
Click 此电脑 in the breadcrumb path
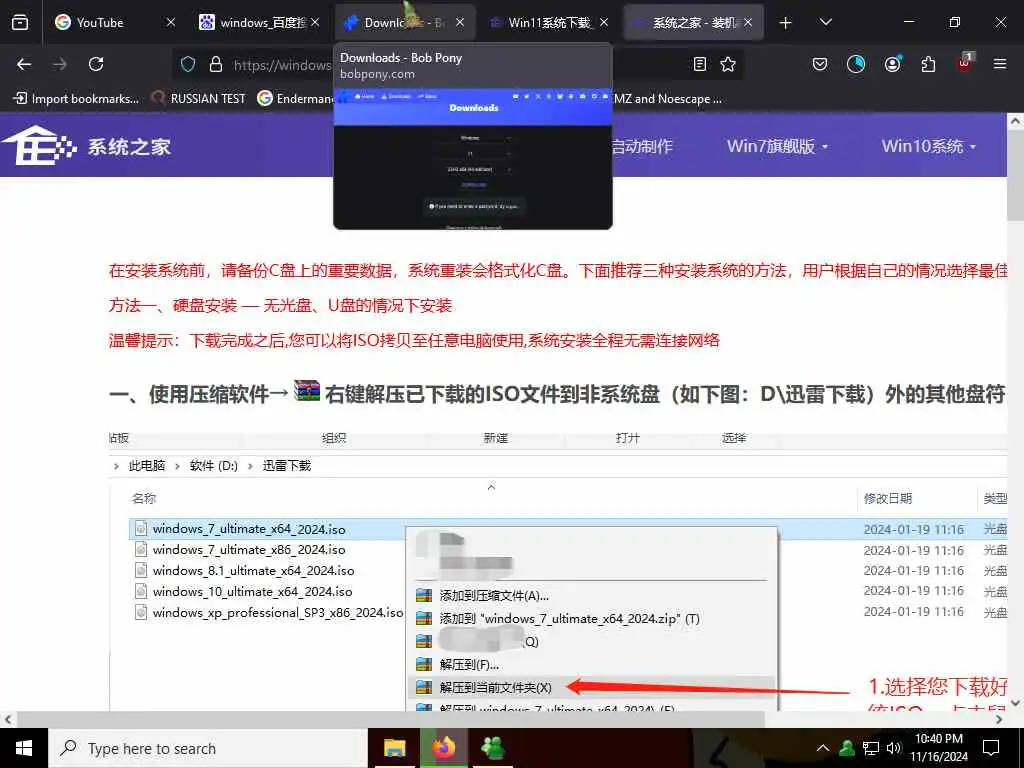click(147, 466)
